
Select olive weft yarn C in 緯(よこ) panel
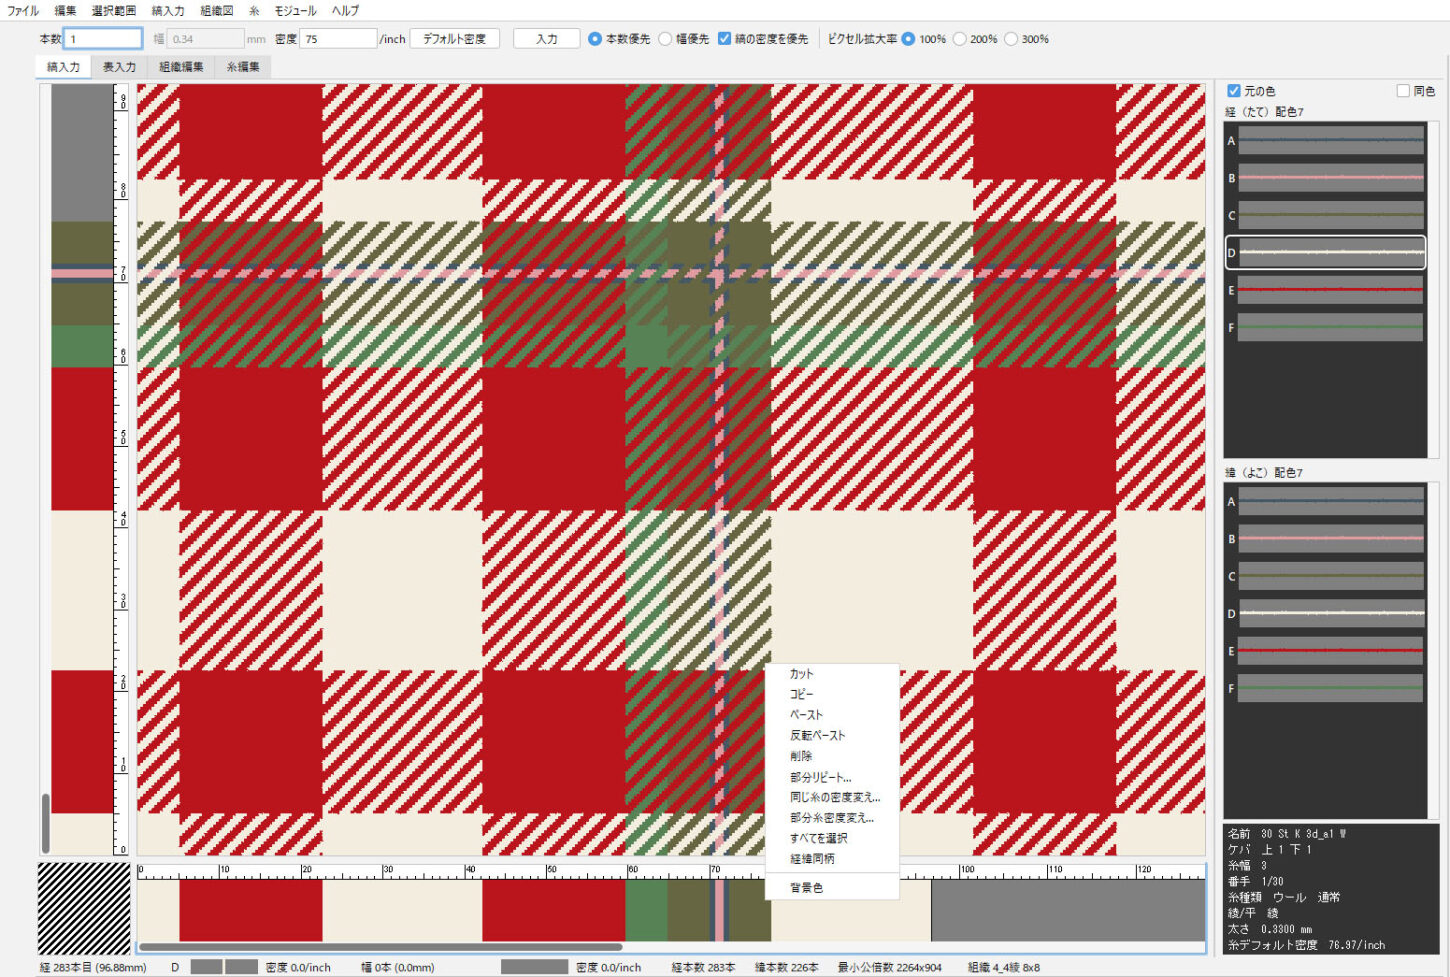(1329, 576)
